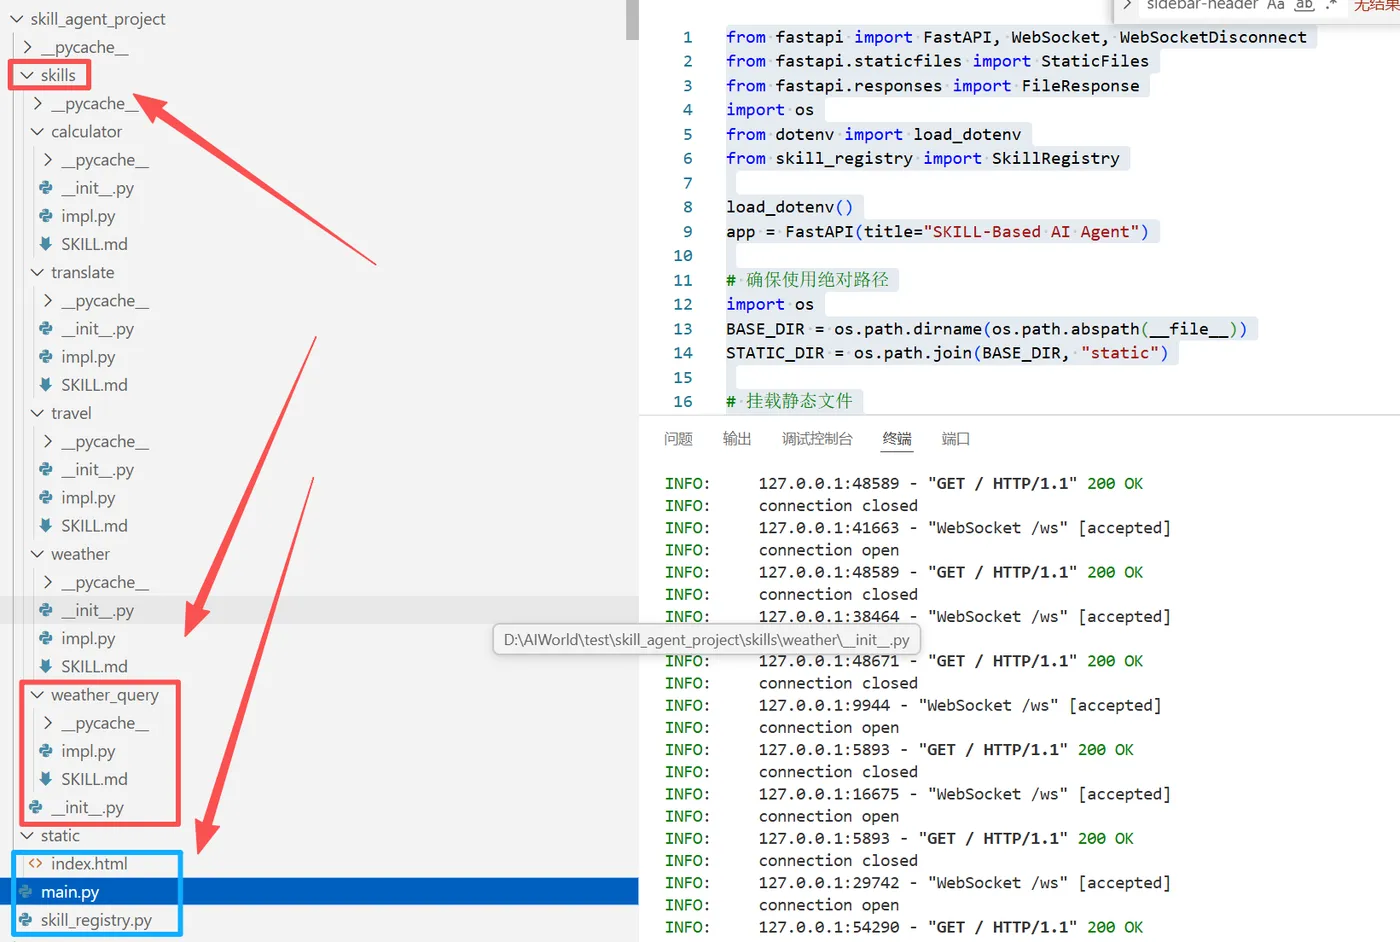
Task: Toggle match whole word option
Action: 1304,5
